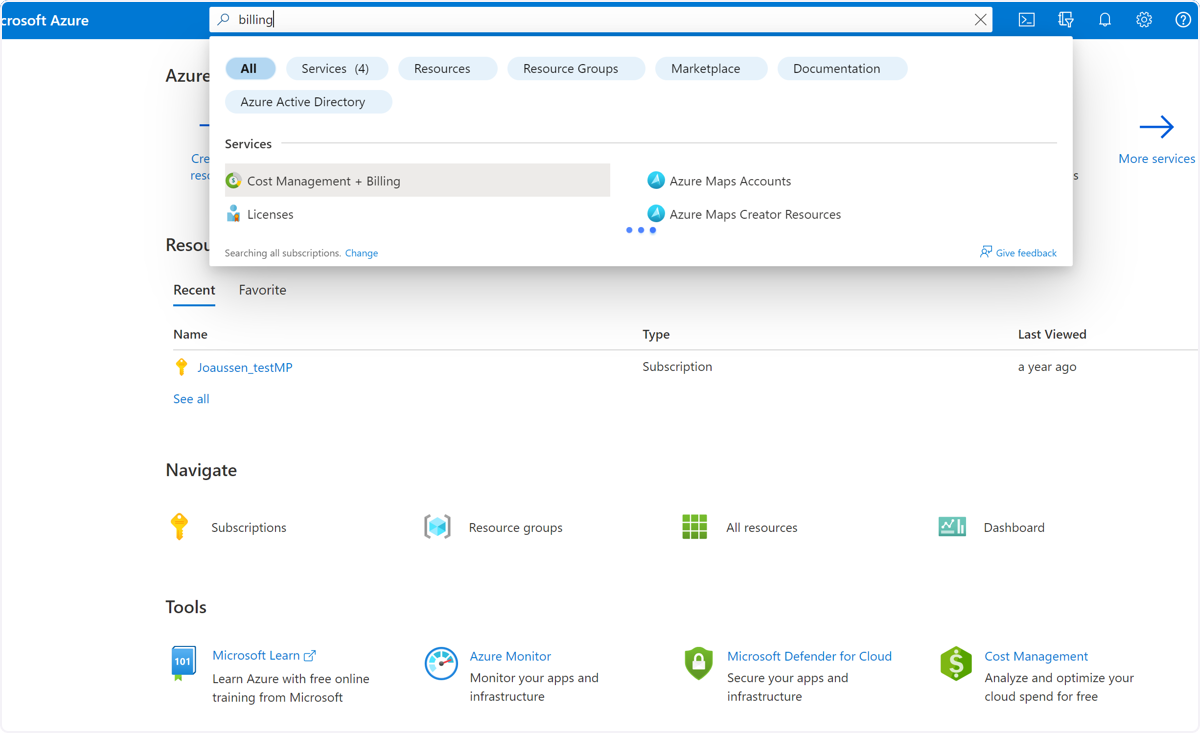
Task: Select the Services (4) filter pill
Action: tap(335, 68)
